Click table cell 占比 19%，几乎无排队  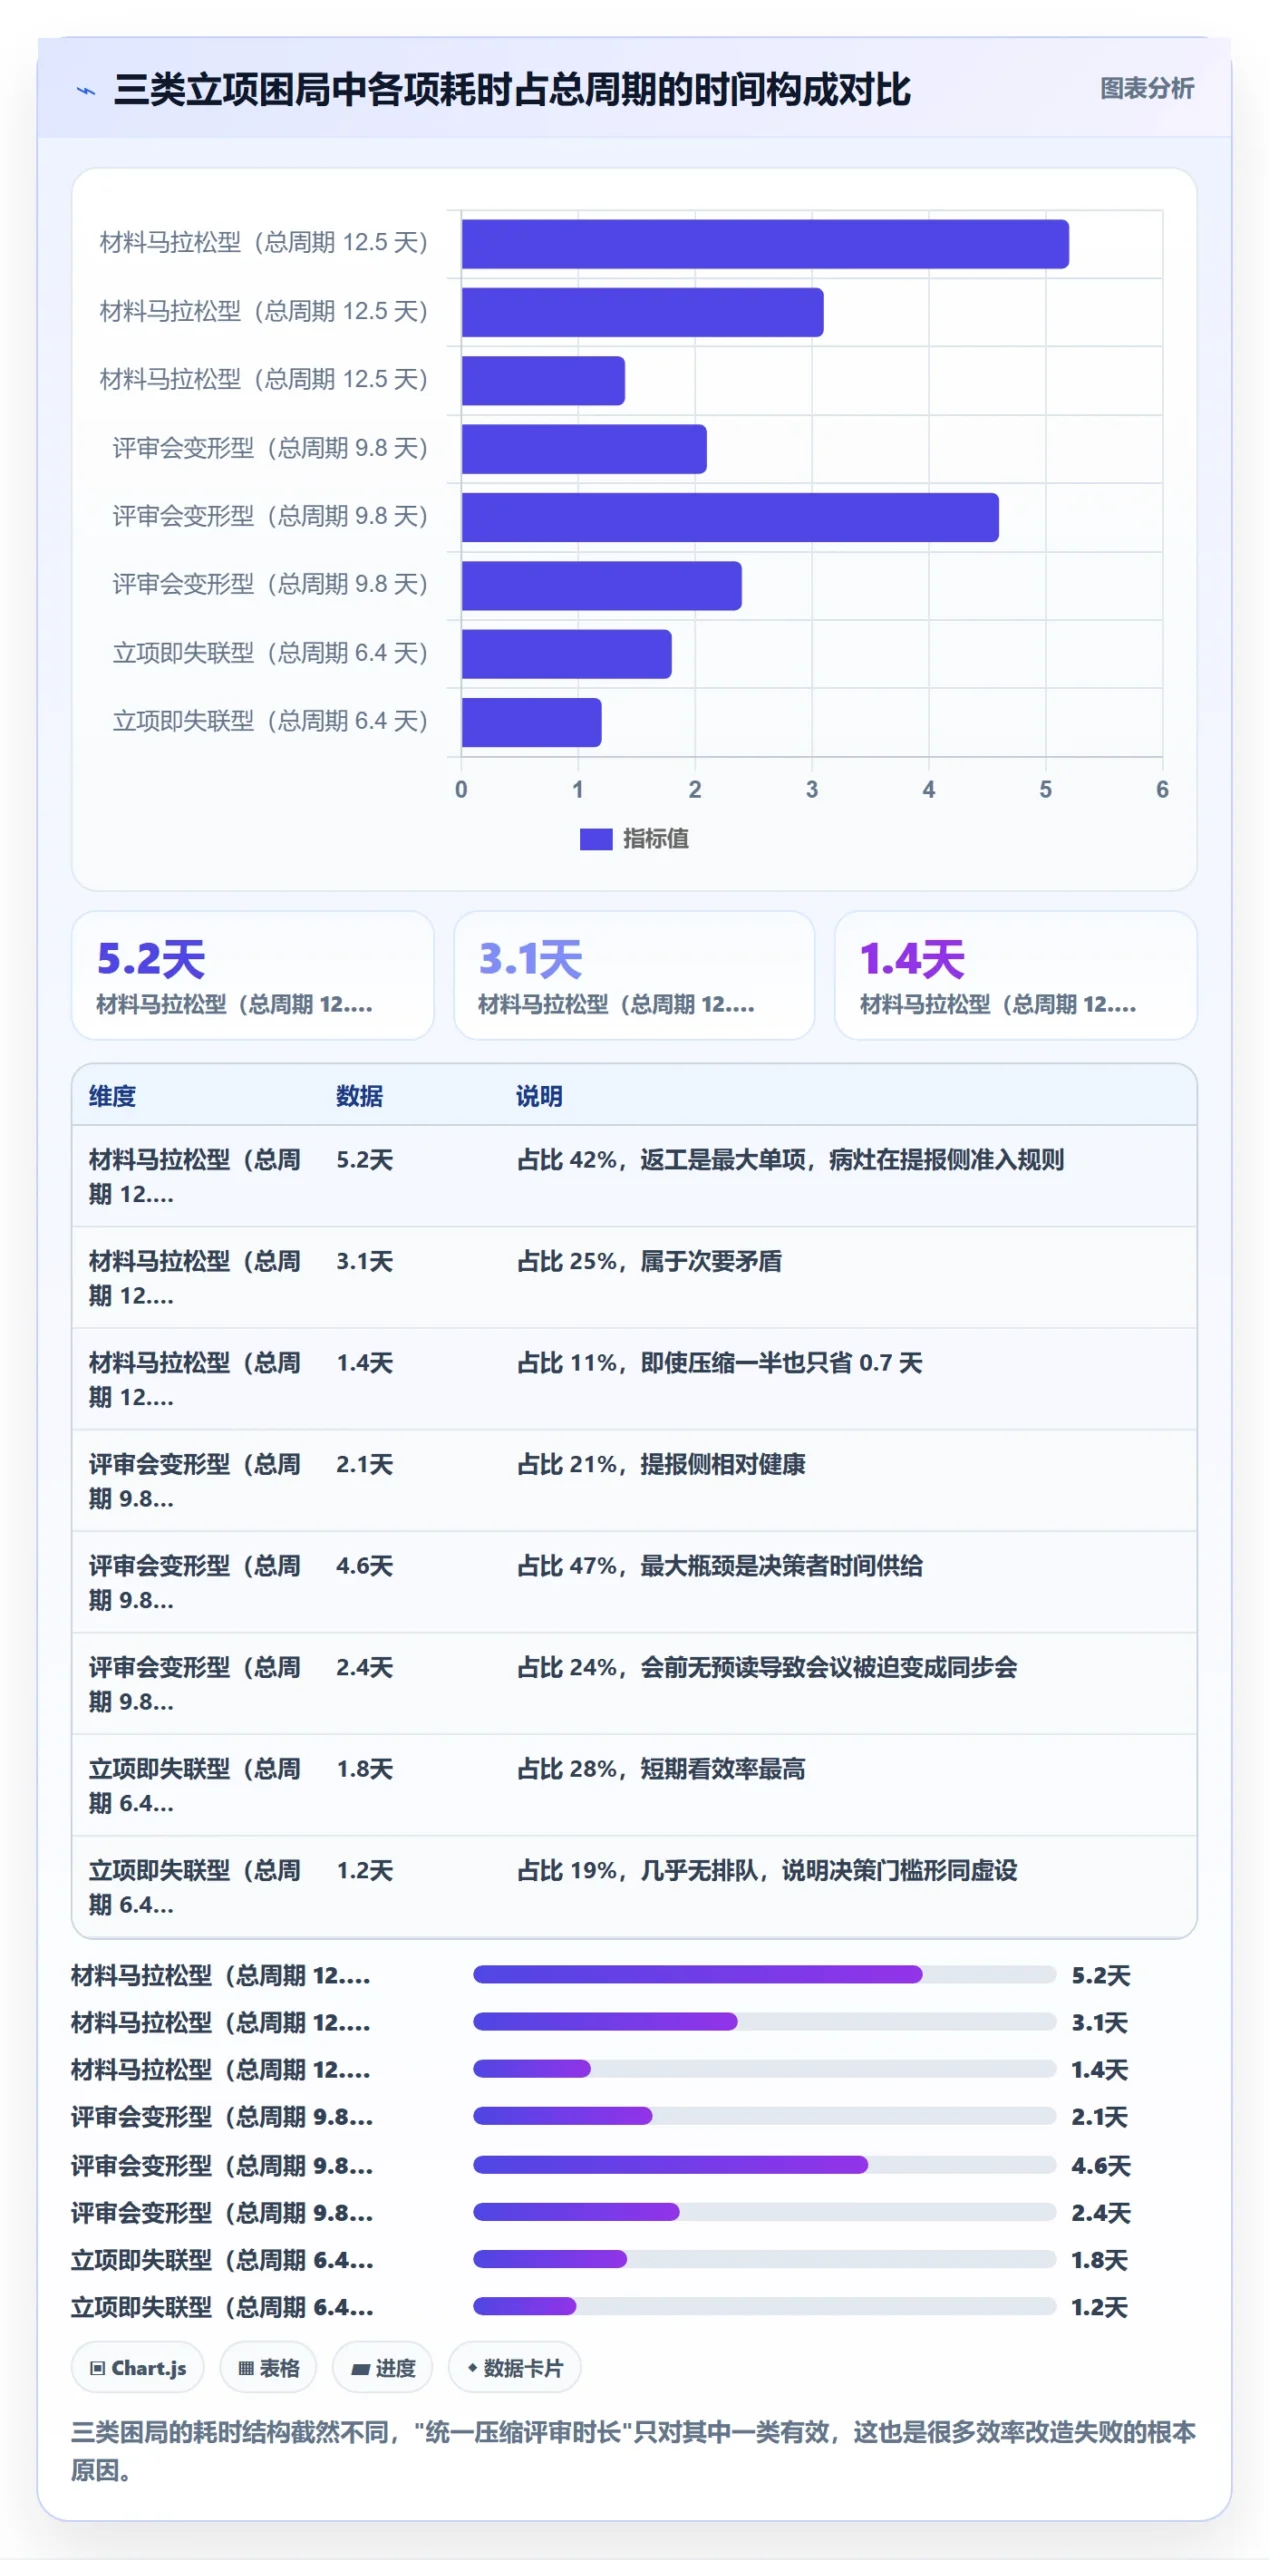pos(766,1871)
